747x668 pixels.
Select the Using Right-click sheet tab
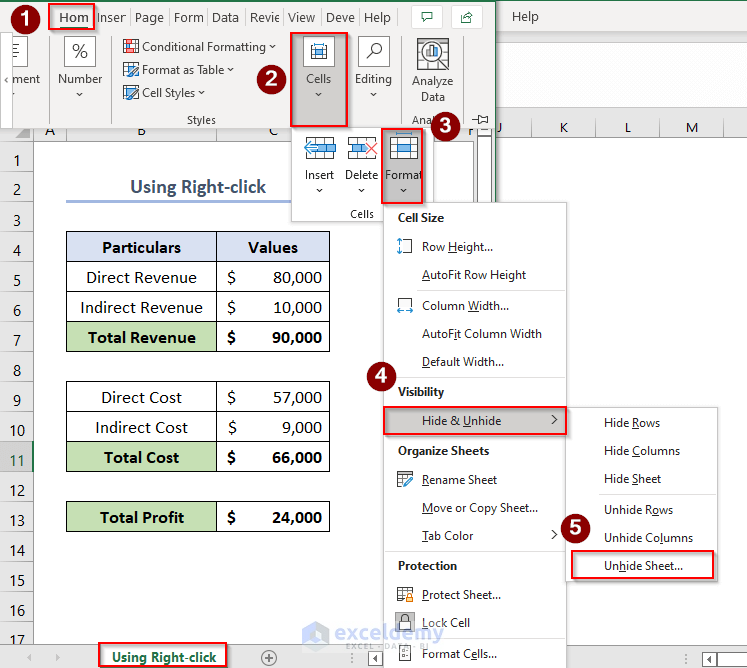click(163, 657)
